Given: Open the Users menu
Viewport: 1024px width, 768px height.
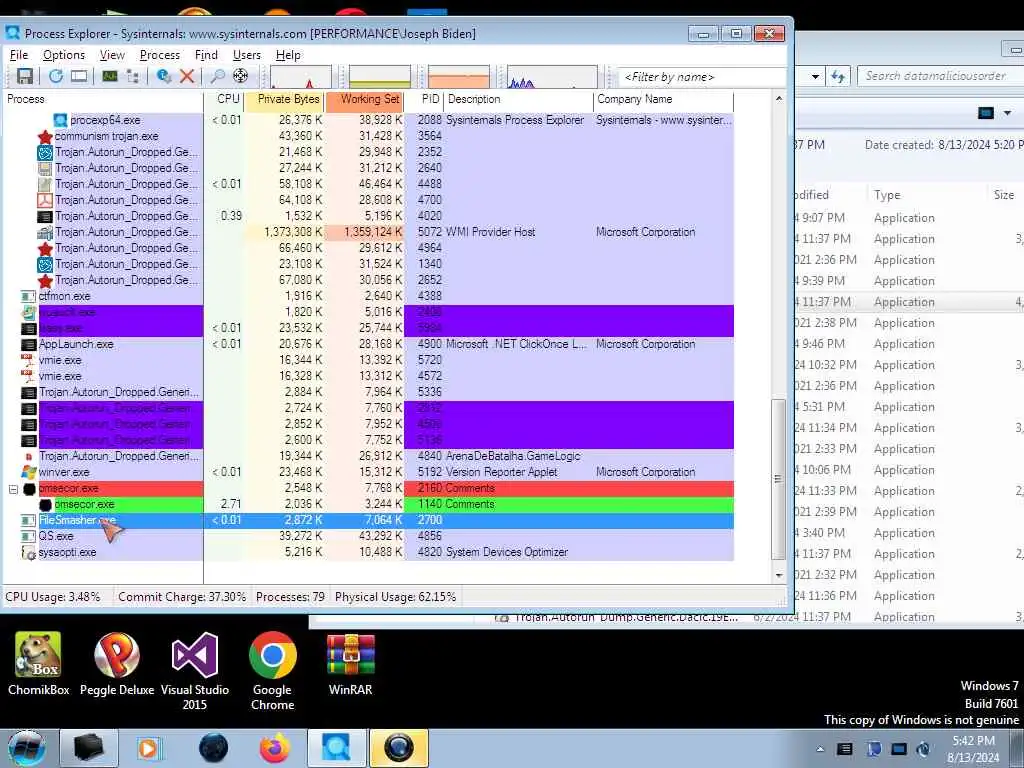Looking at the screenshot, I should (247, 55).
